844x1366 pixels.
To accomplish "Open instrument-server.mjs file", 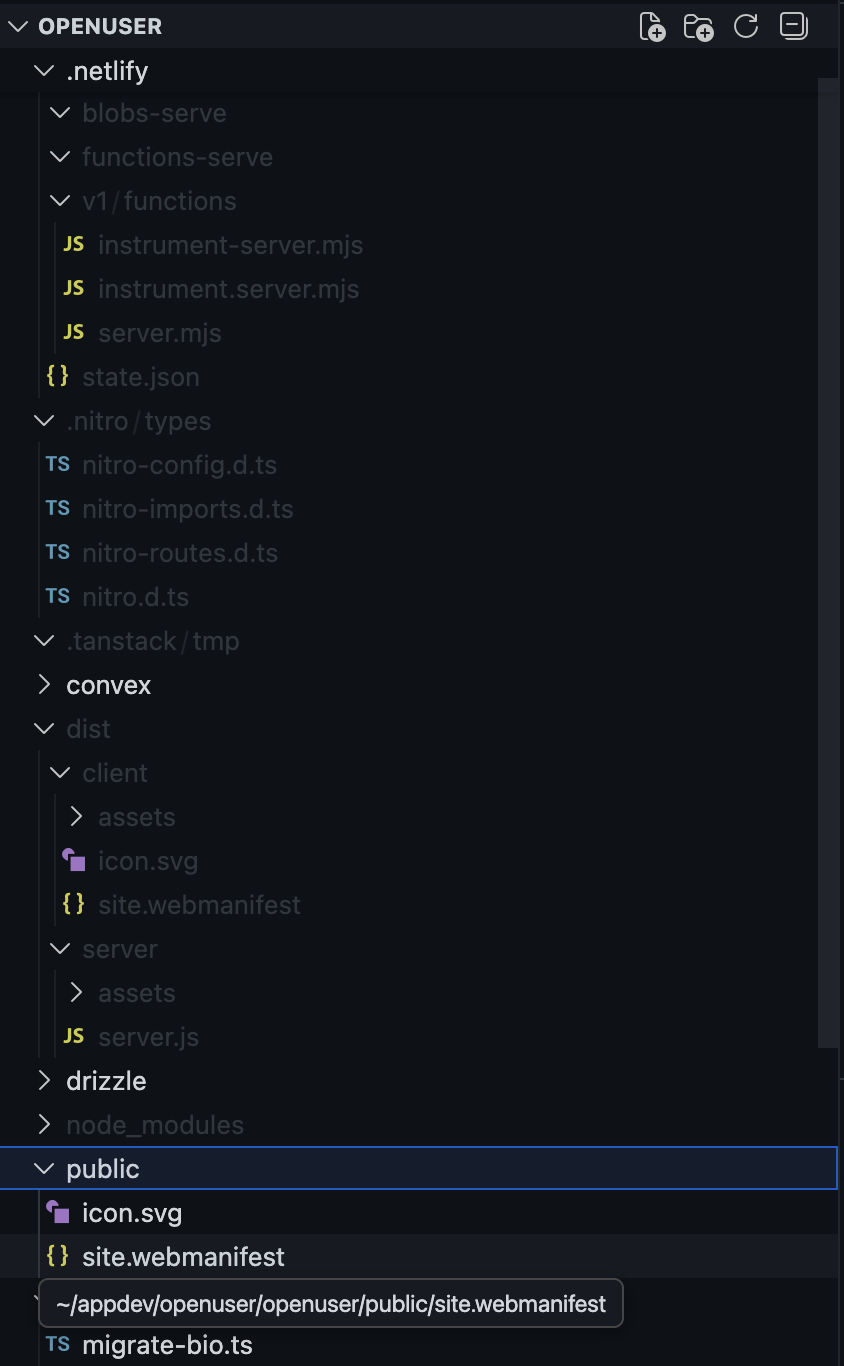I will pyautogui.click(x=230, y=245).
